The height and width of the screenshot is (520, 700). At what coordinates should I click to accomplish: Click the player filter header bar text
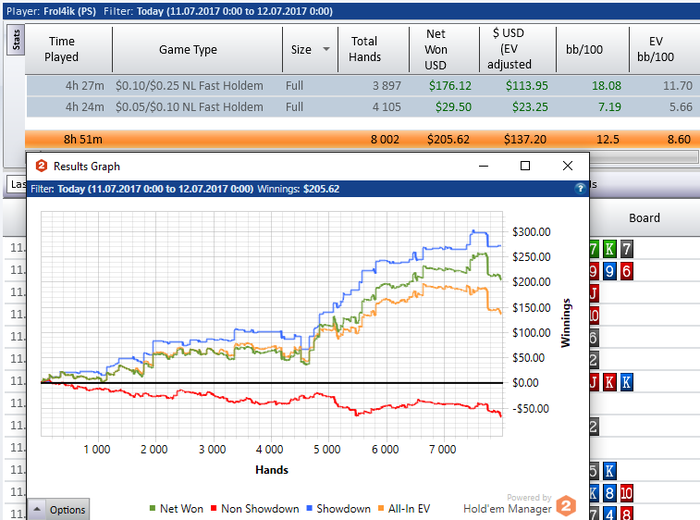point(170,11)
